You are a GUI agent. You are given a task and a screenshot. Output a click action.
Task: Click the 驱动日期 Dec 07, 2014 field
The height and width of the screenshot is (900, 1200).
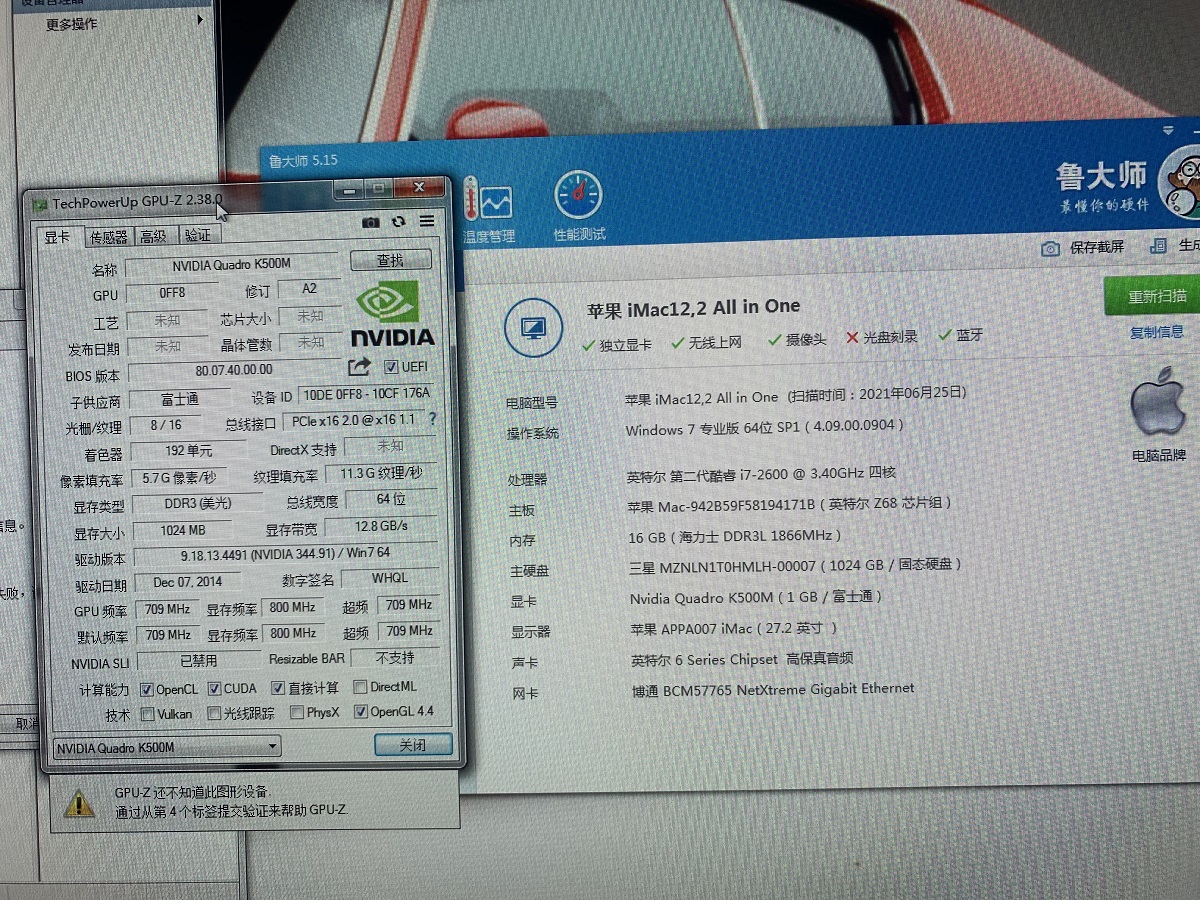click(x=188, y=582)
